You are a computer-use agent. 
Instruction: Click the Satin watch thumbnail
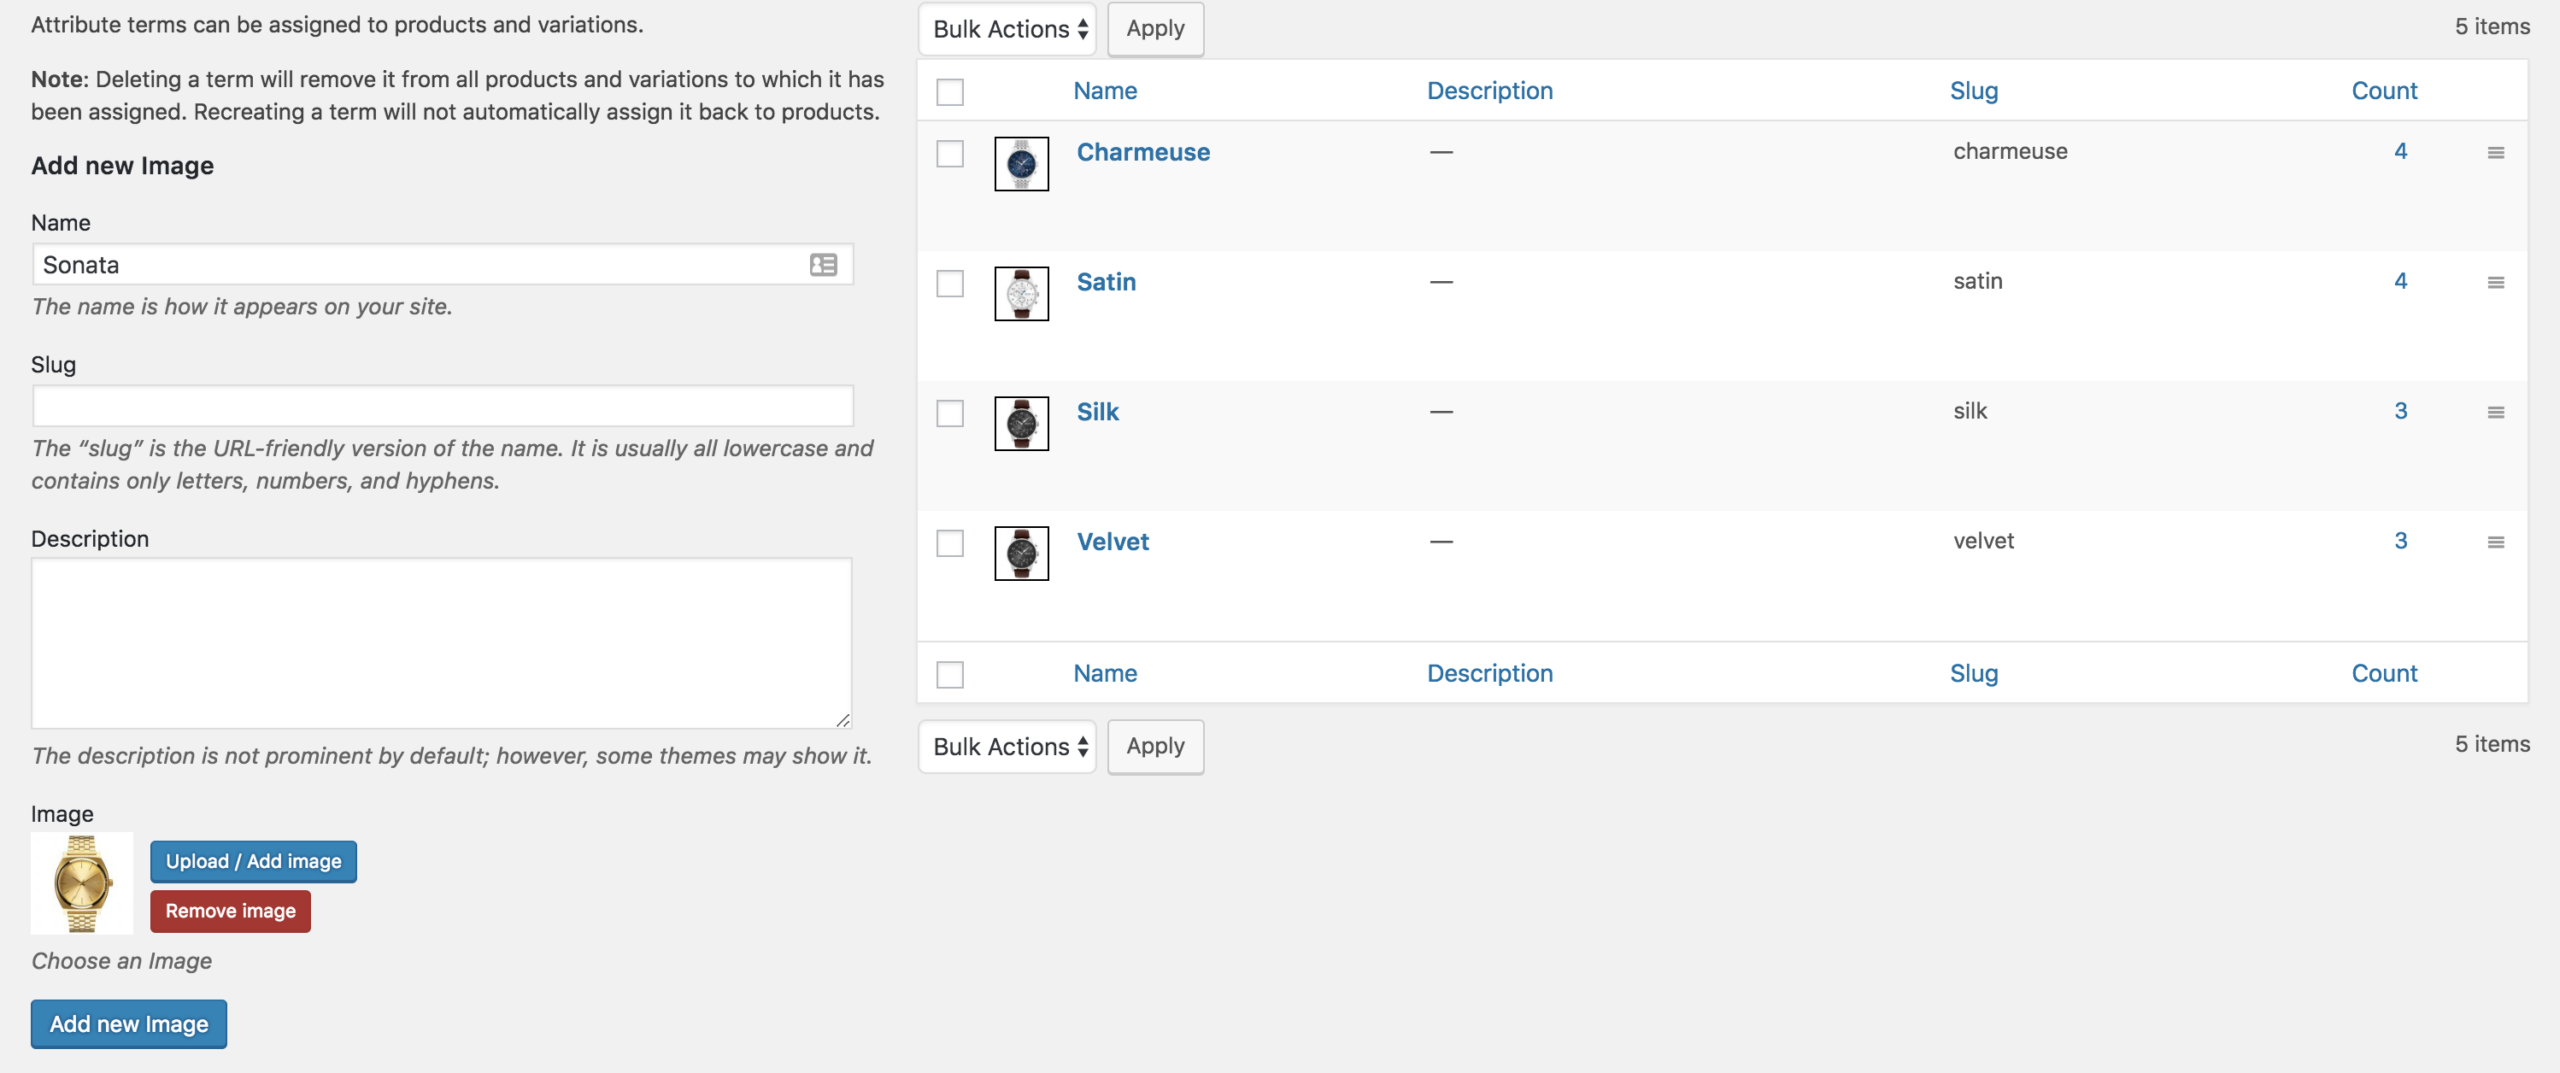1020,293
